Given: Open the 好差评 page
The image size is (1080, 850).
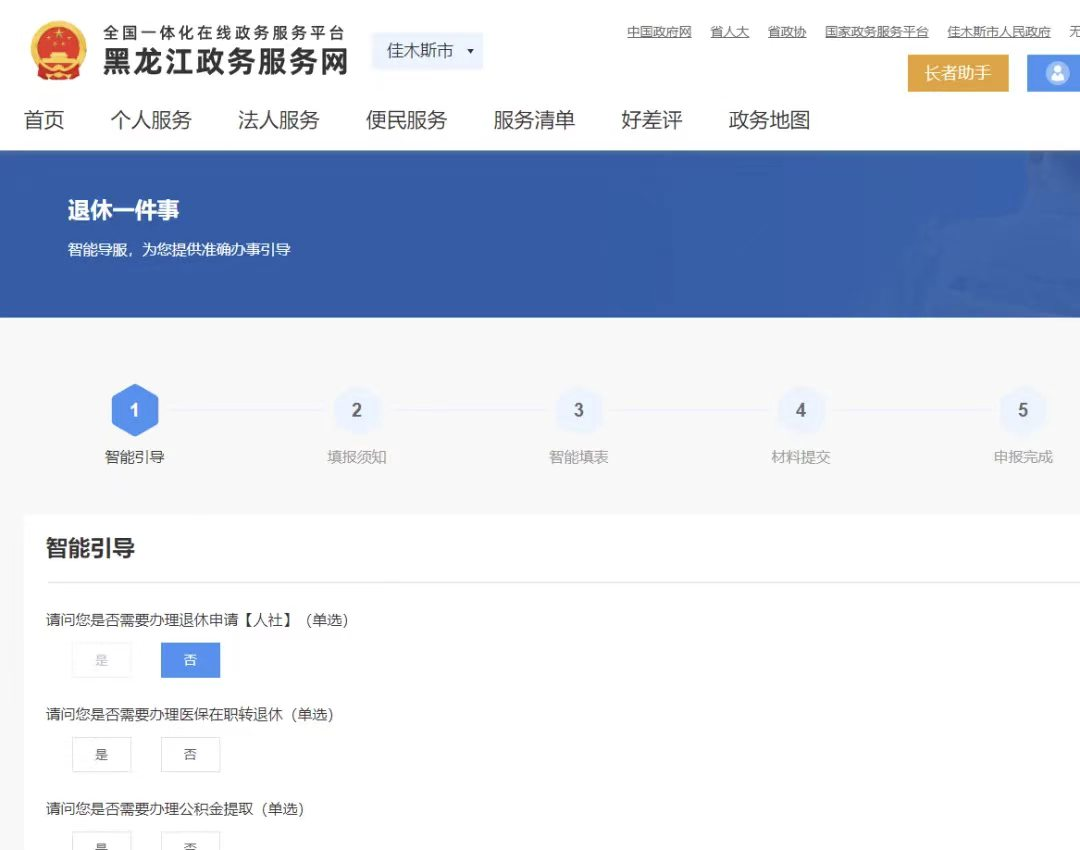Looking at the screenshot, I should (x=652, y=121).
